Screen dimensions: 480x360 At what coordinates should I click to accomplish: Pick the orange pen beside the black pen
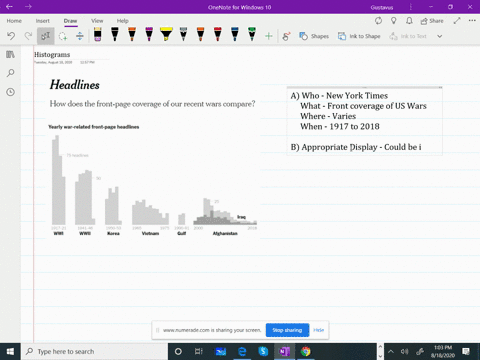coord(132,34)
